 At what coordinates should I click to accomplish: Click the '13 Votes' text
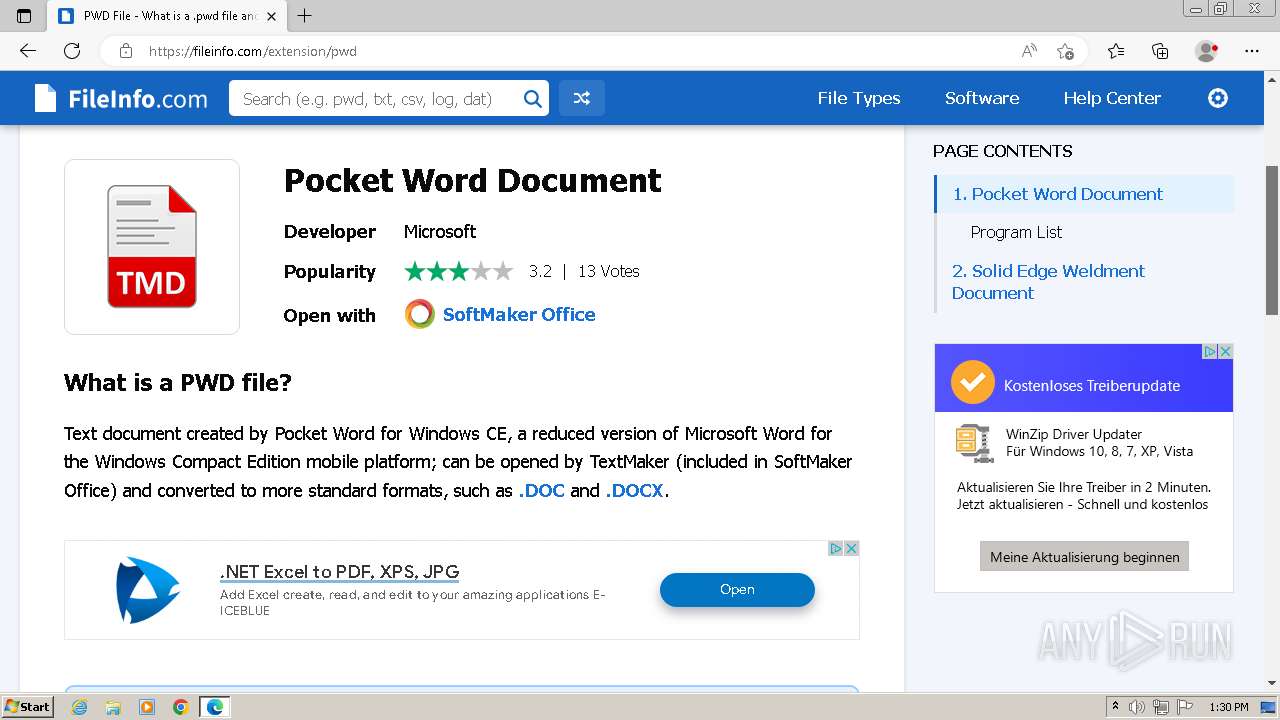(608, 271)
